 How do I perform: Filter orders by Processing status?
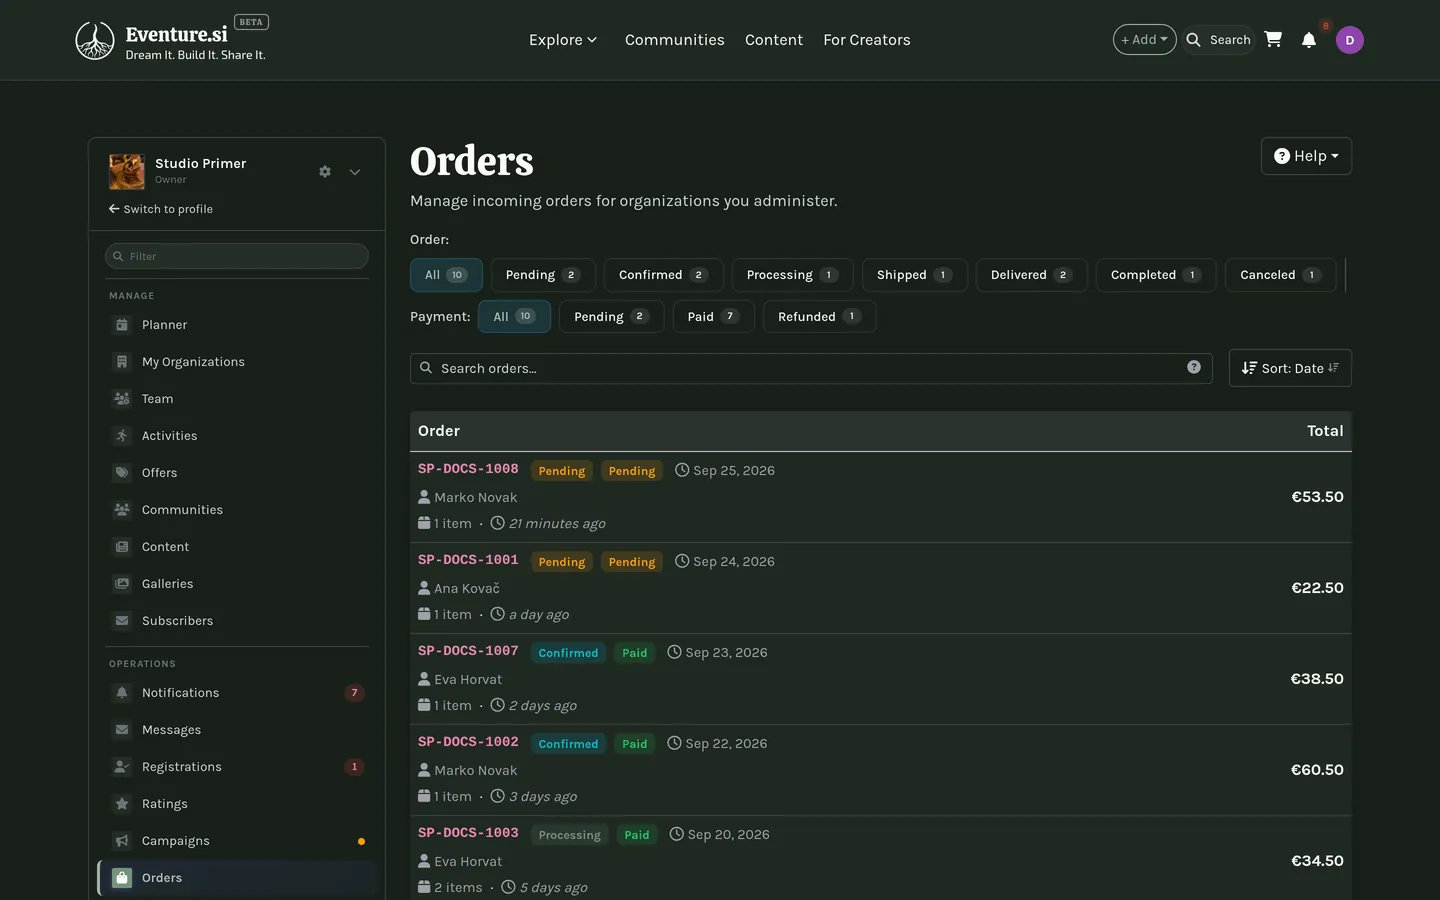tap(792, 275)
